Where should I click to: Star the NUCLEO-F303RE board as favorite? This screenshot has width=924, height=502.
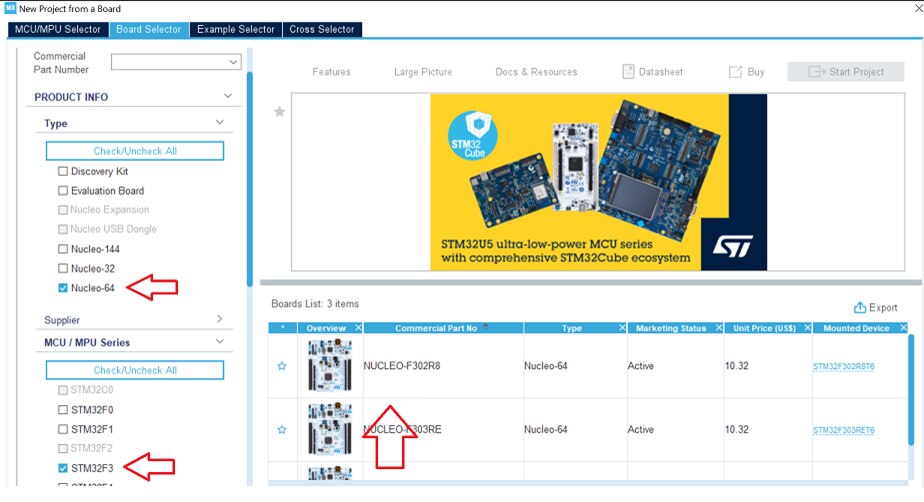282,430
